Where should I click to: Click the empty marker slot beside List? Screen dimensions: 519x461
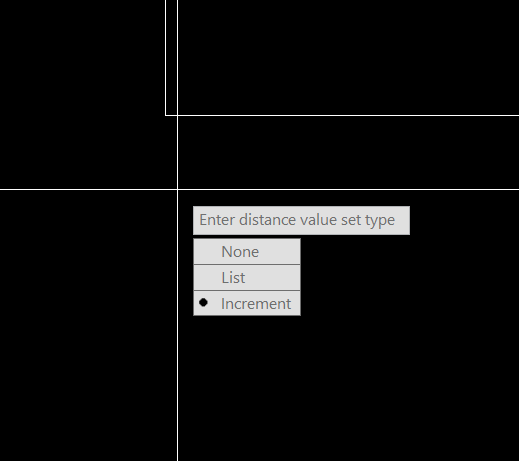(x=203, y=278)
